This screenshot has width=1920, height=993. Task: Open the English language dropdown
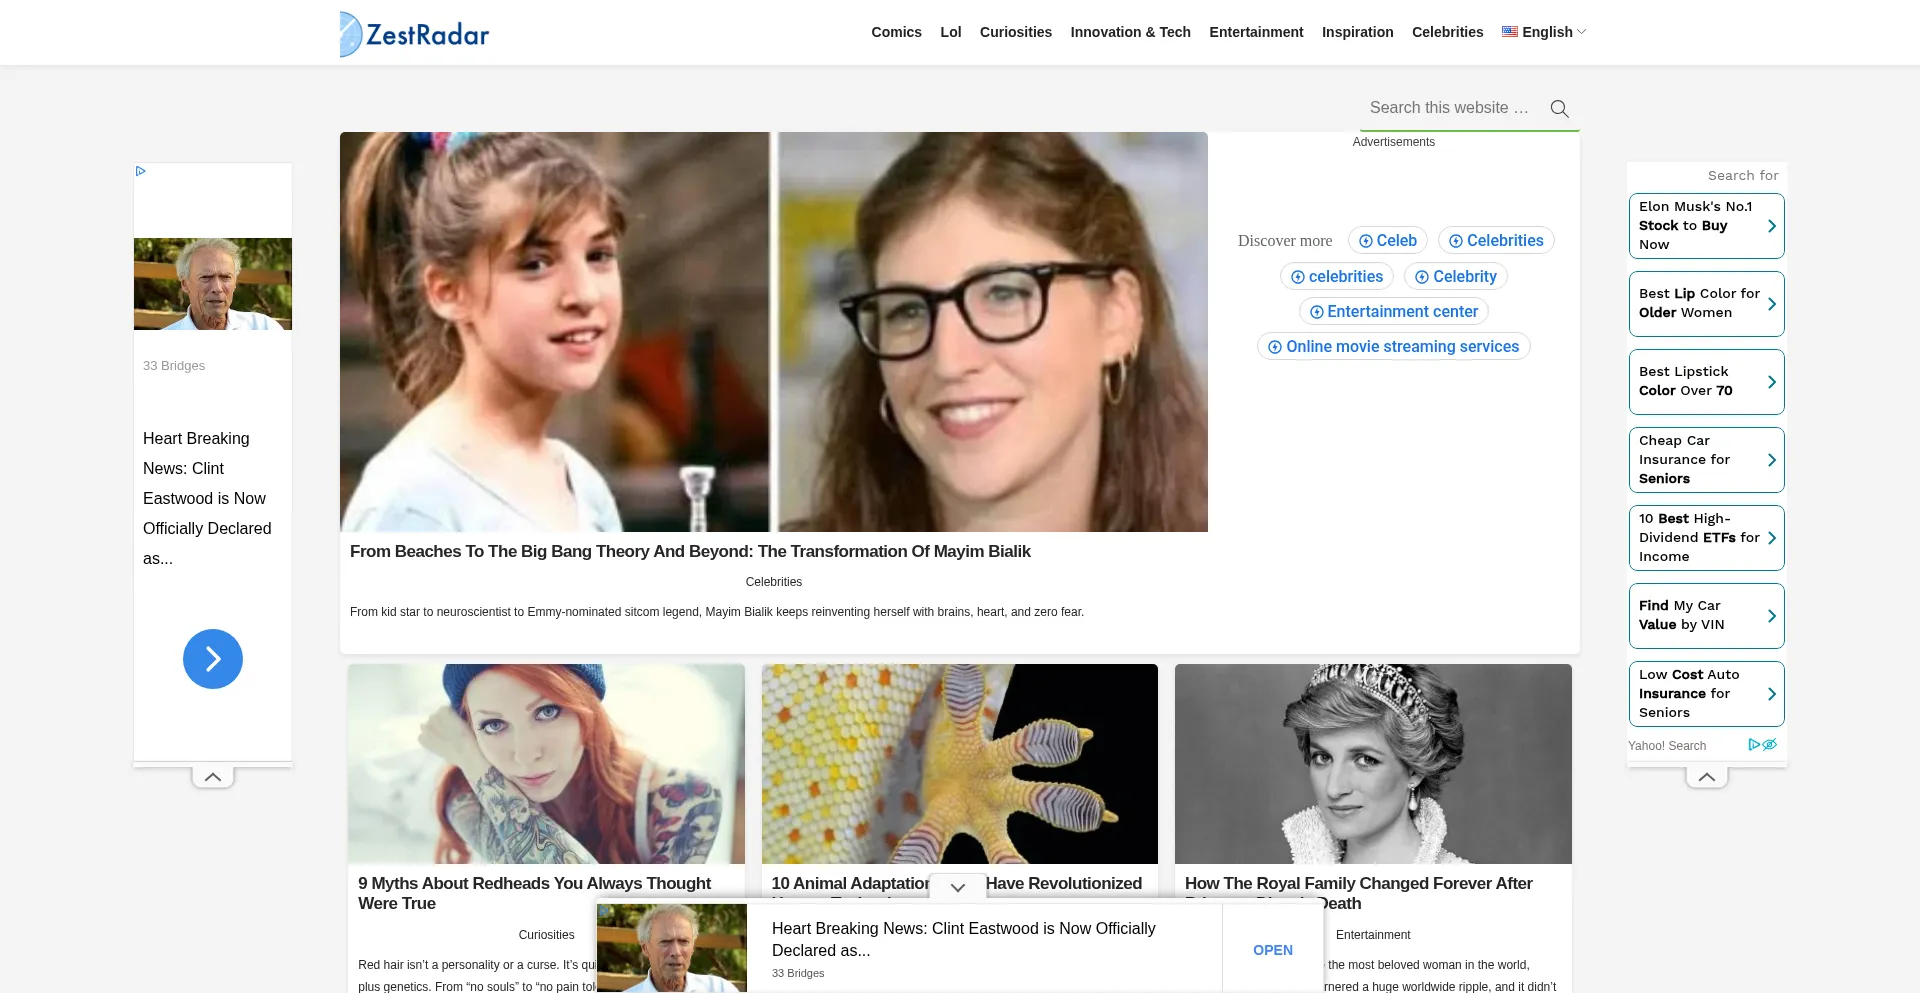pos(1545,32)
